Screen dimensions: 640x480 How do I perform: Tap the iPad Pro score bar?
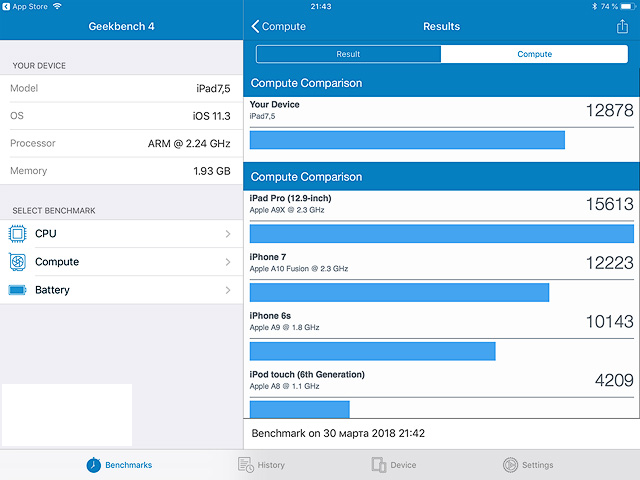(442, 234)
